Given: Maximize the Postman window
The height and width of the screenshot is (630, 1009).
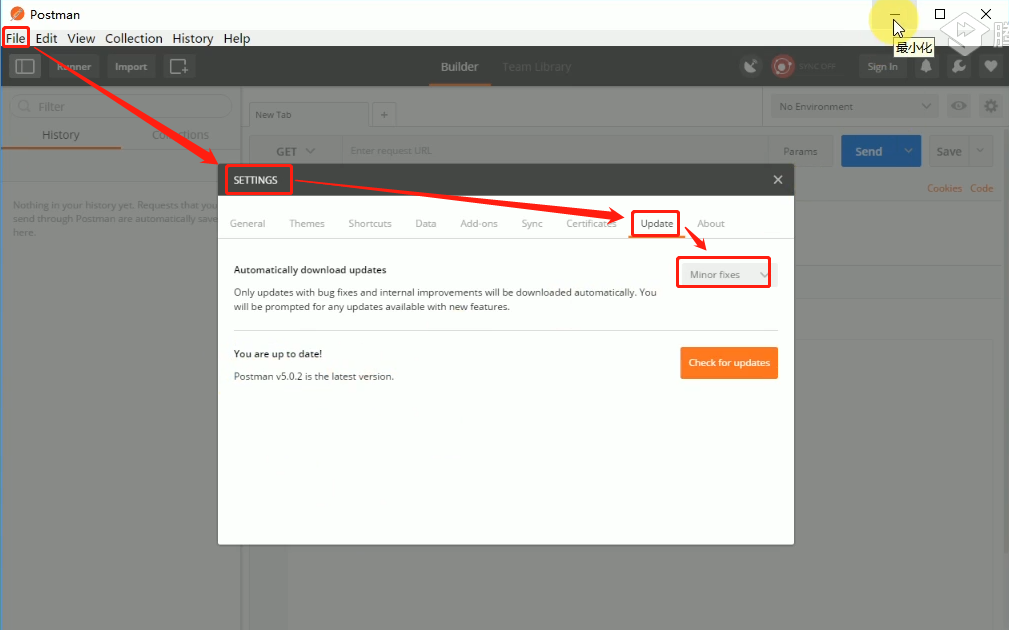Looking at the screenshot, I should click(940, 14).
